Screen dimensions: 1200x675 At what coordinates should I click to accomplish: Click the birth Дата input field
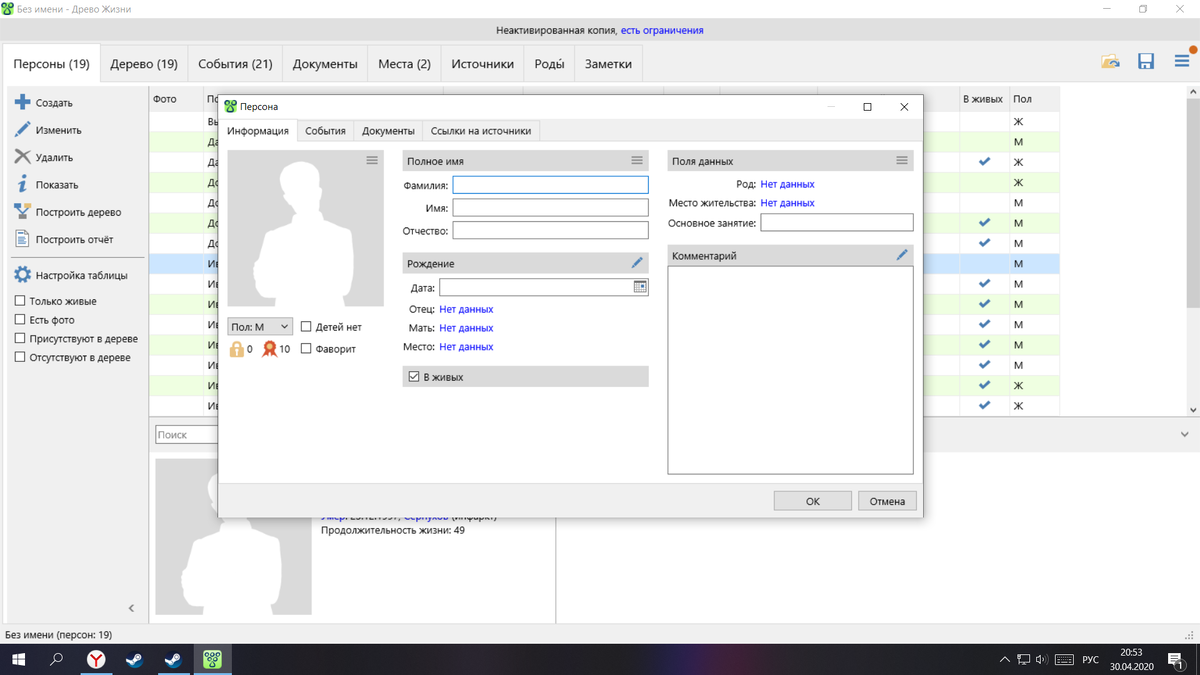tap(536, 287)
